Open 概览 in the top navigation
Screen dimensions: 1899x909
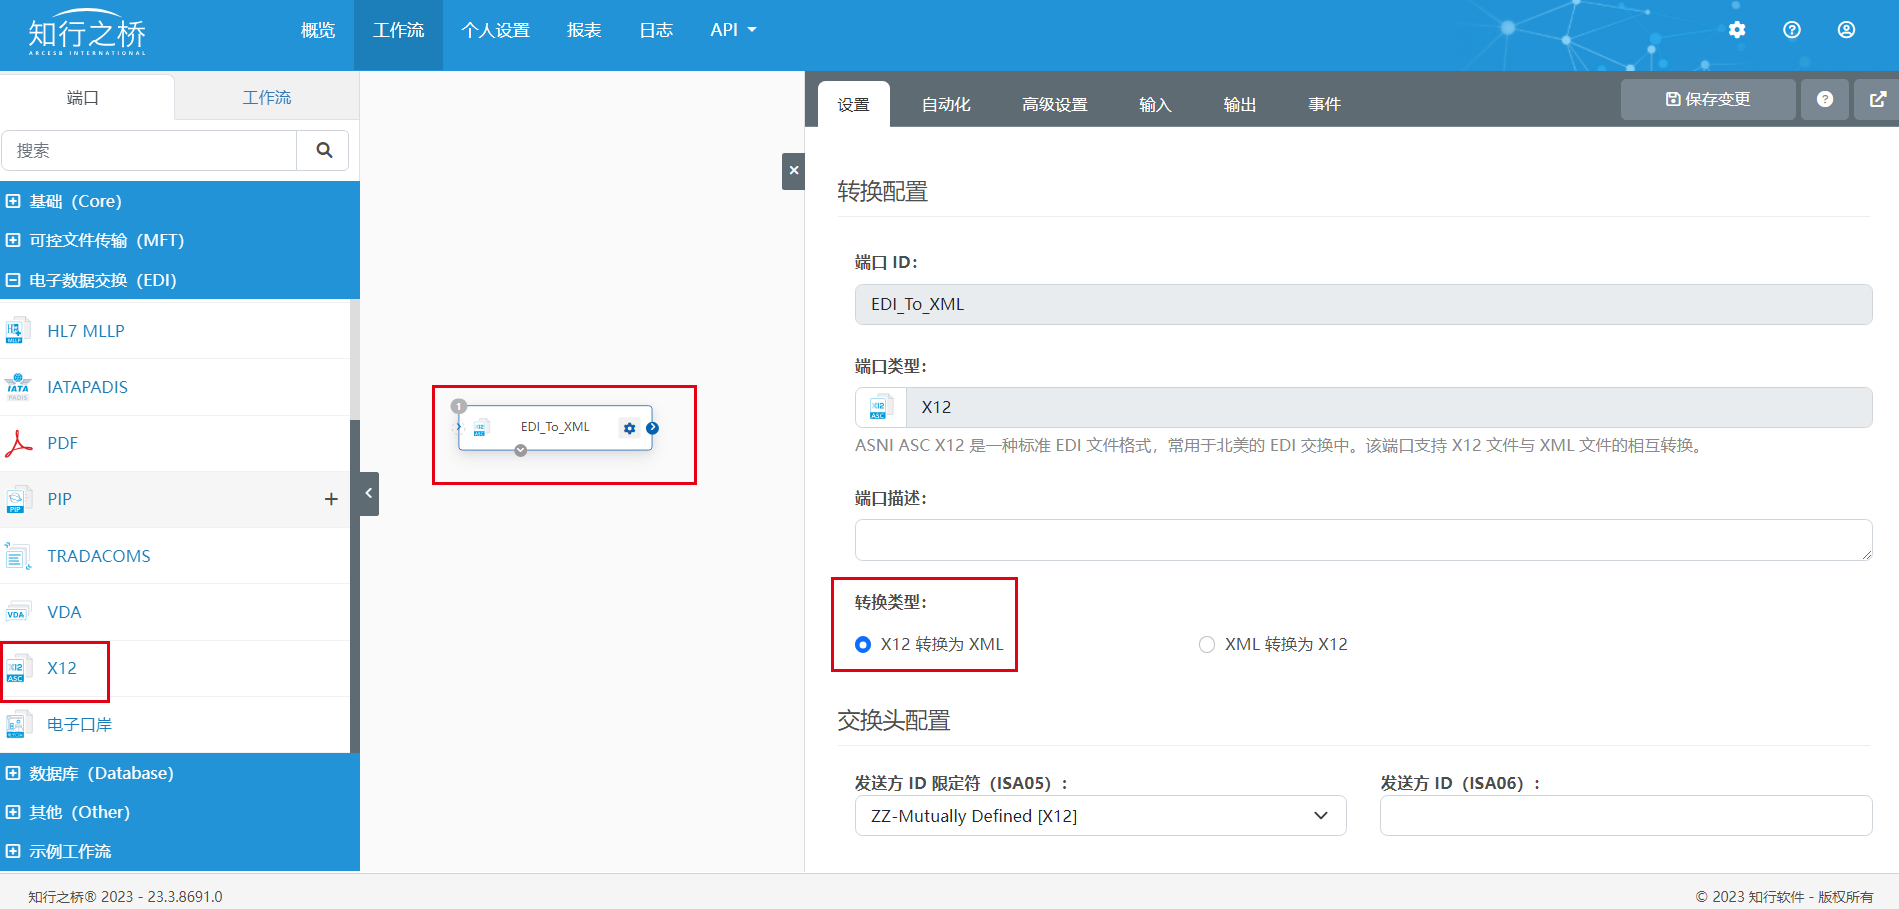point(318,30)
